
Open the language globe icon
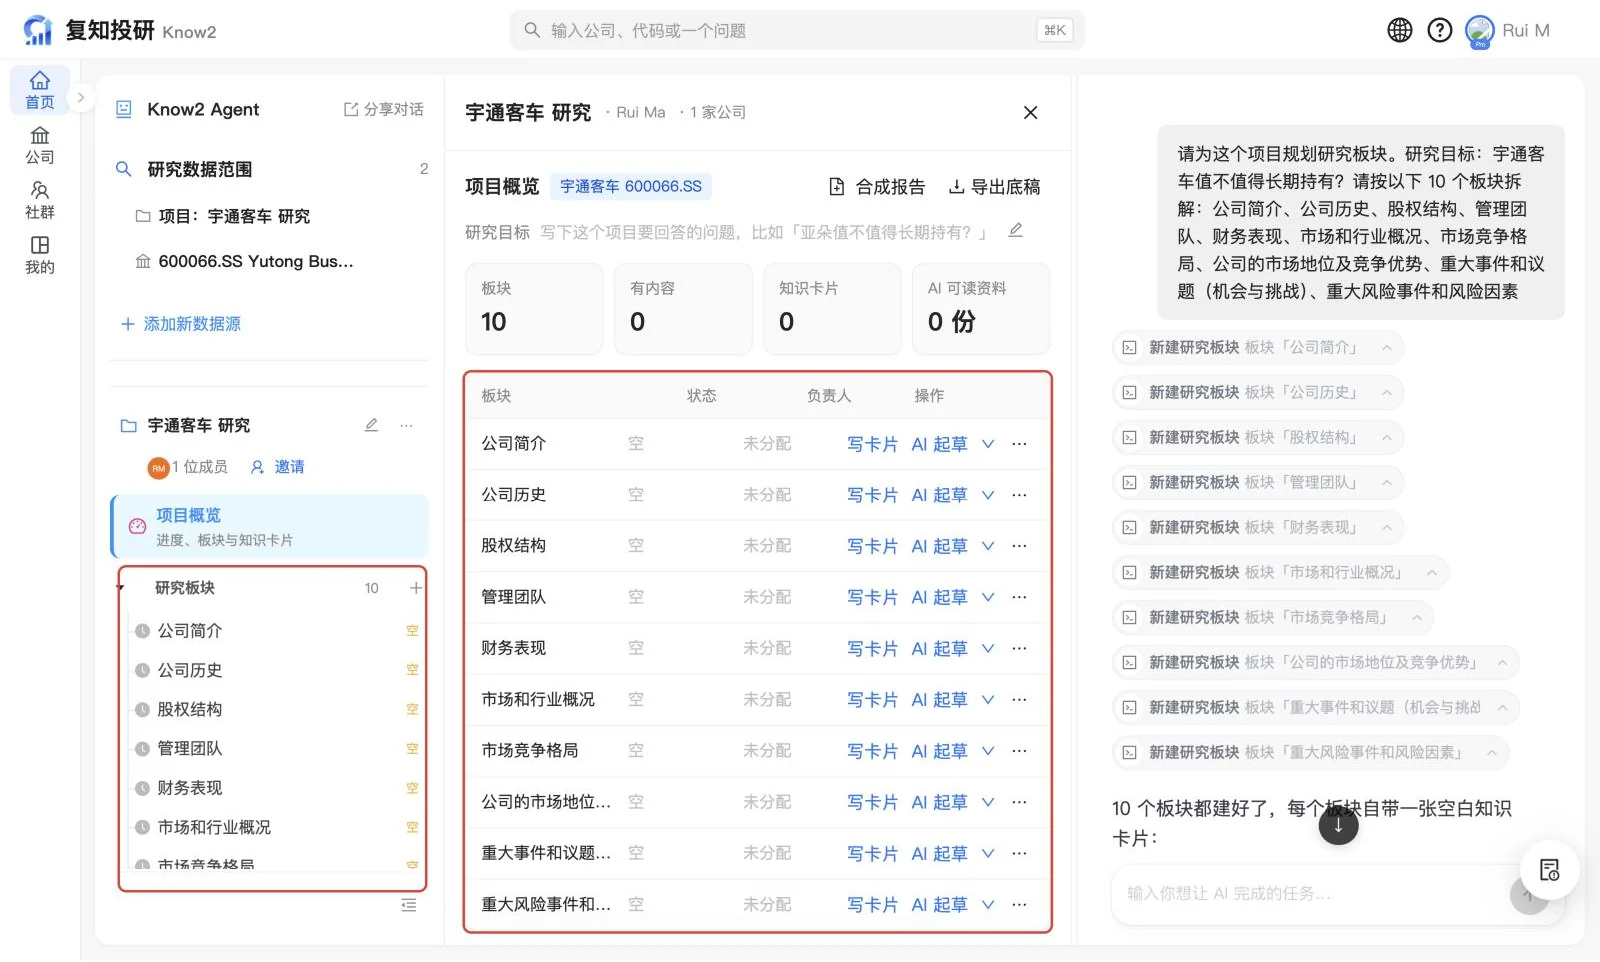pos(1400,30)
